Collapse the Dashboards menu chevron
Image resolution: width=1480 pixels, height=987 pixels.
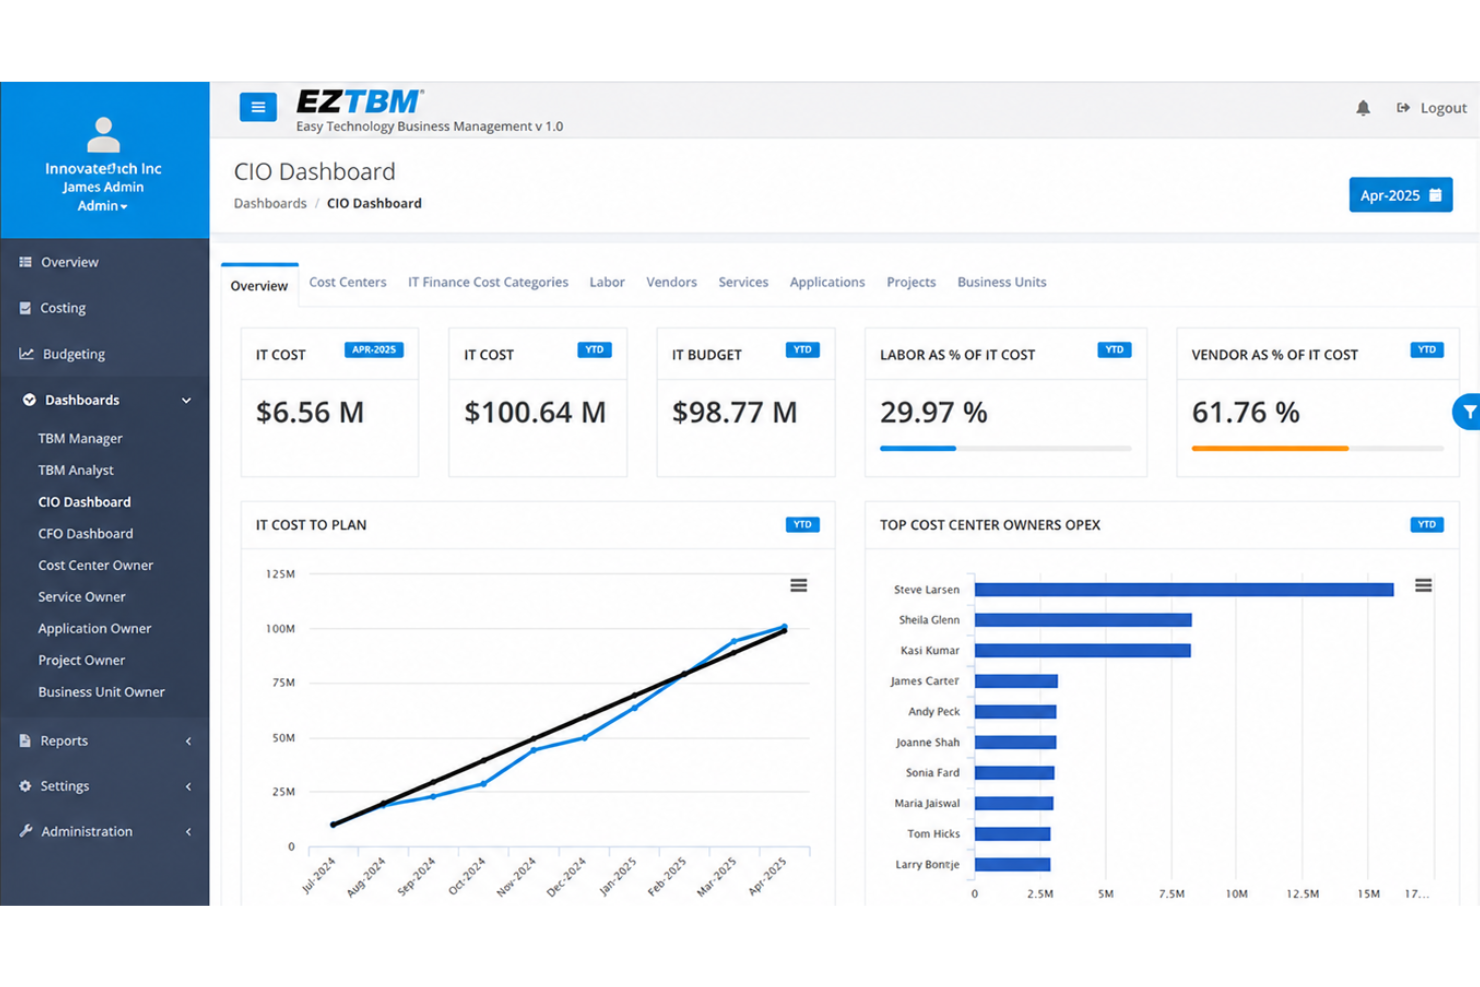[x=186, y=400]
